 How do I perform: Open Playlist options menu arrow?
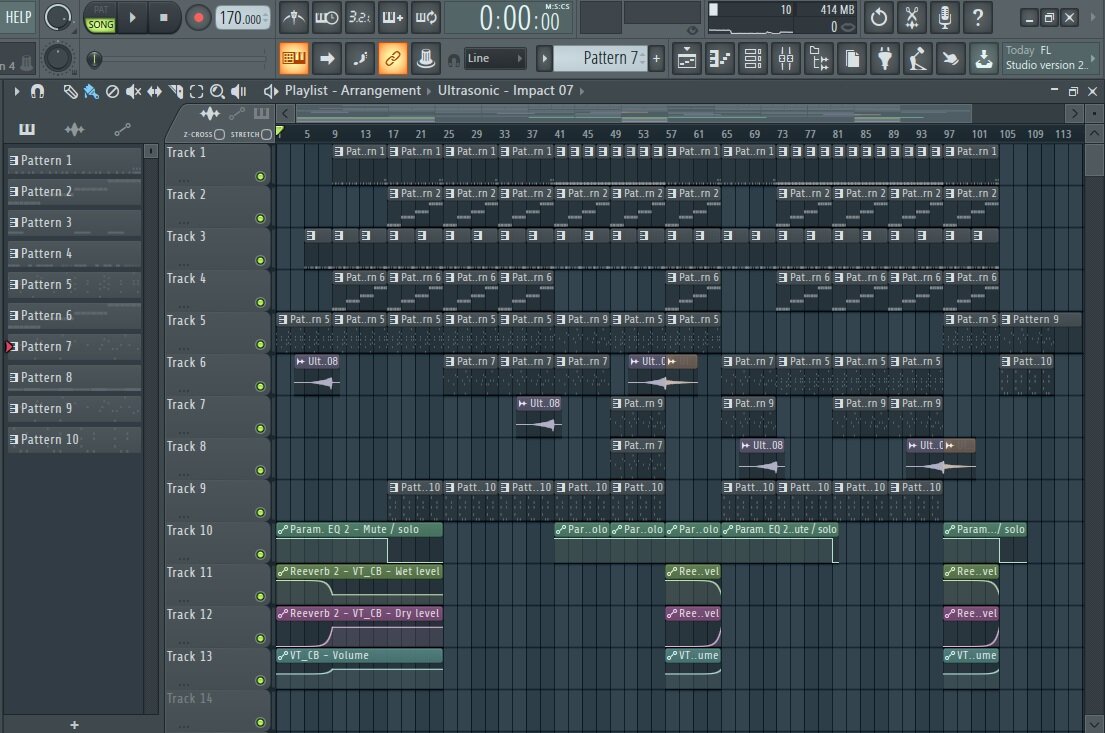(16, 91)
